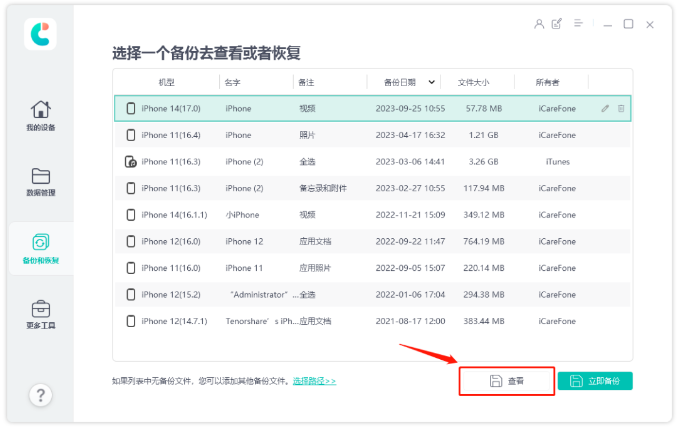Open the 数据管理 section

click(x=41, y=182)
